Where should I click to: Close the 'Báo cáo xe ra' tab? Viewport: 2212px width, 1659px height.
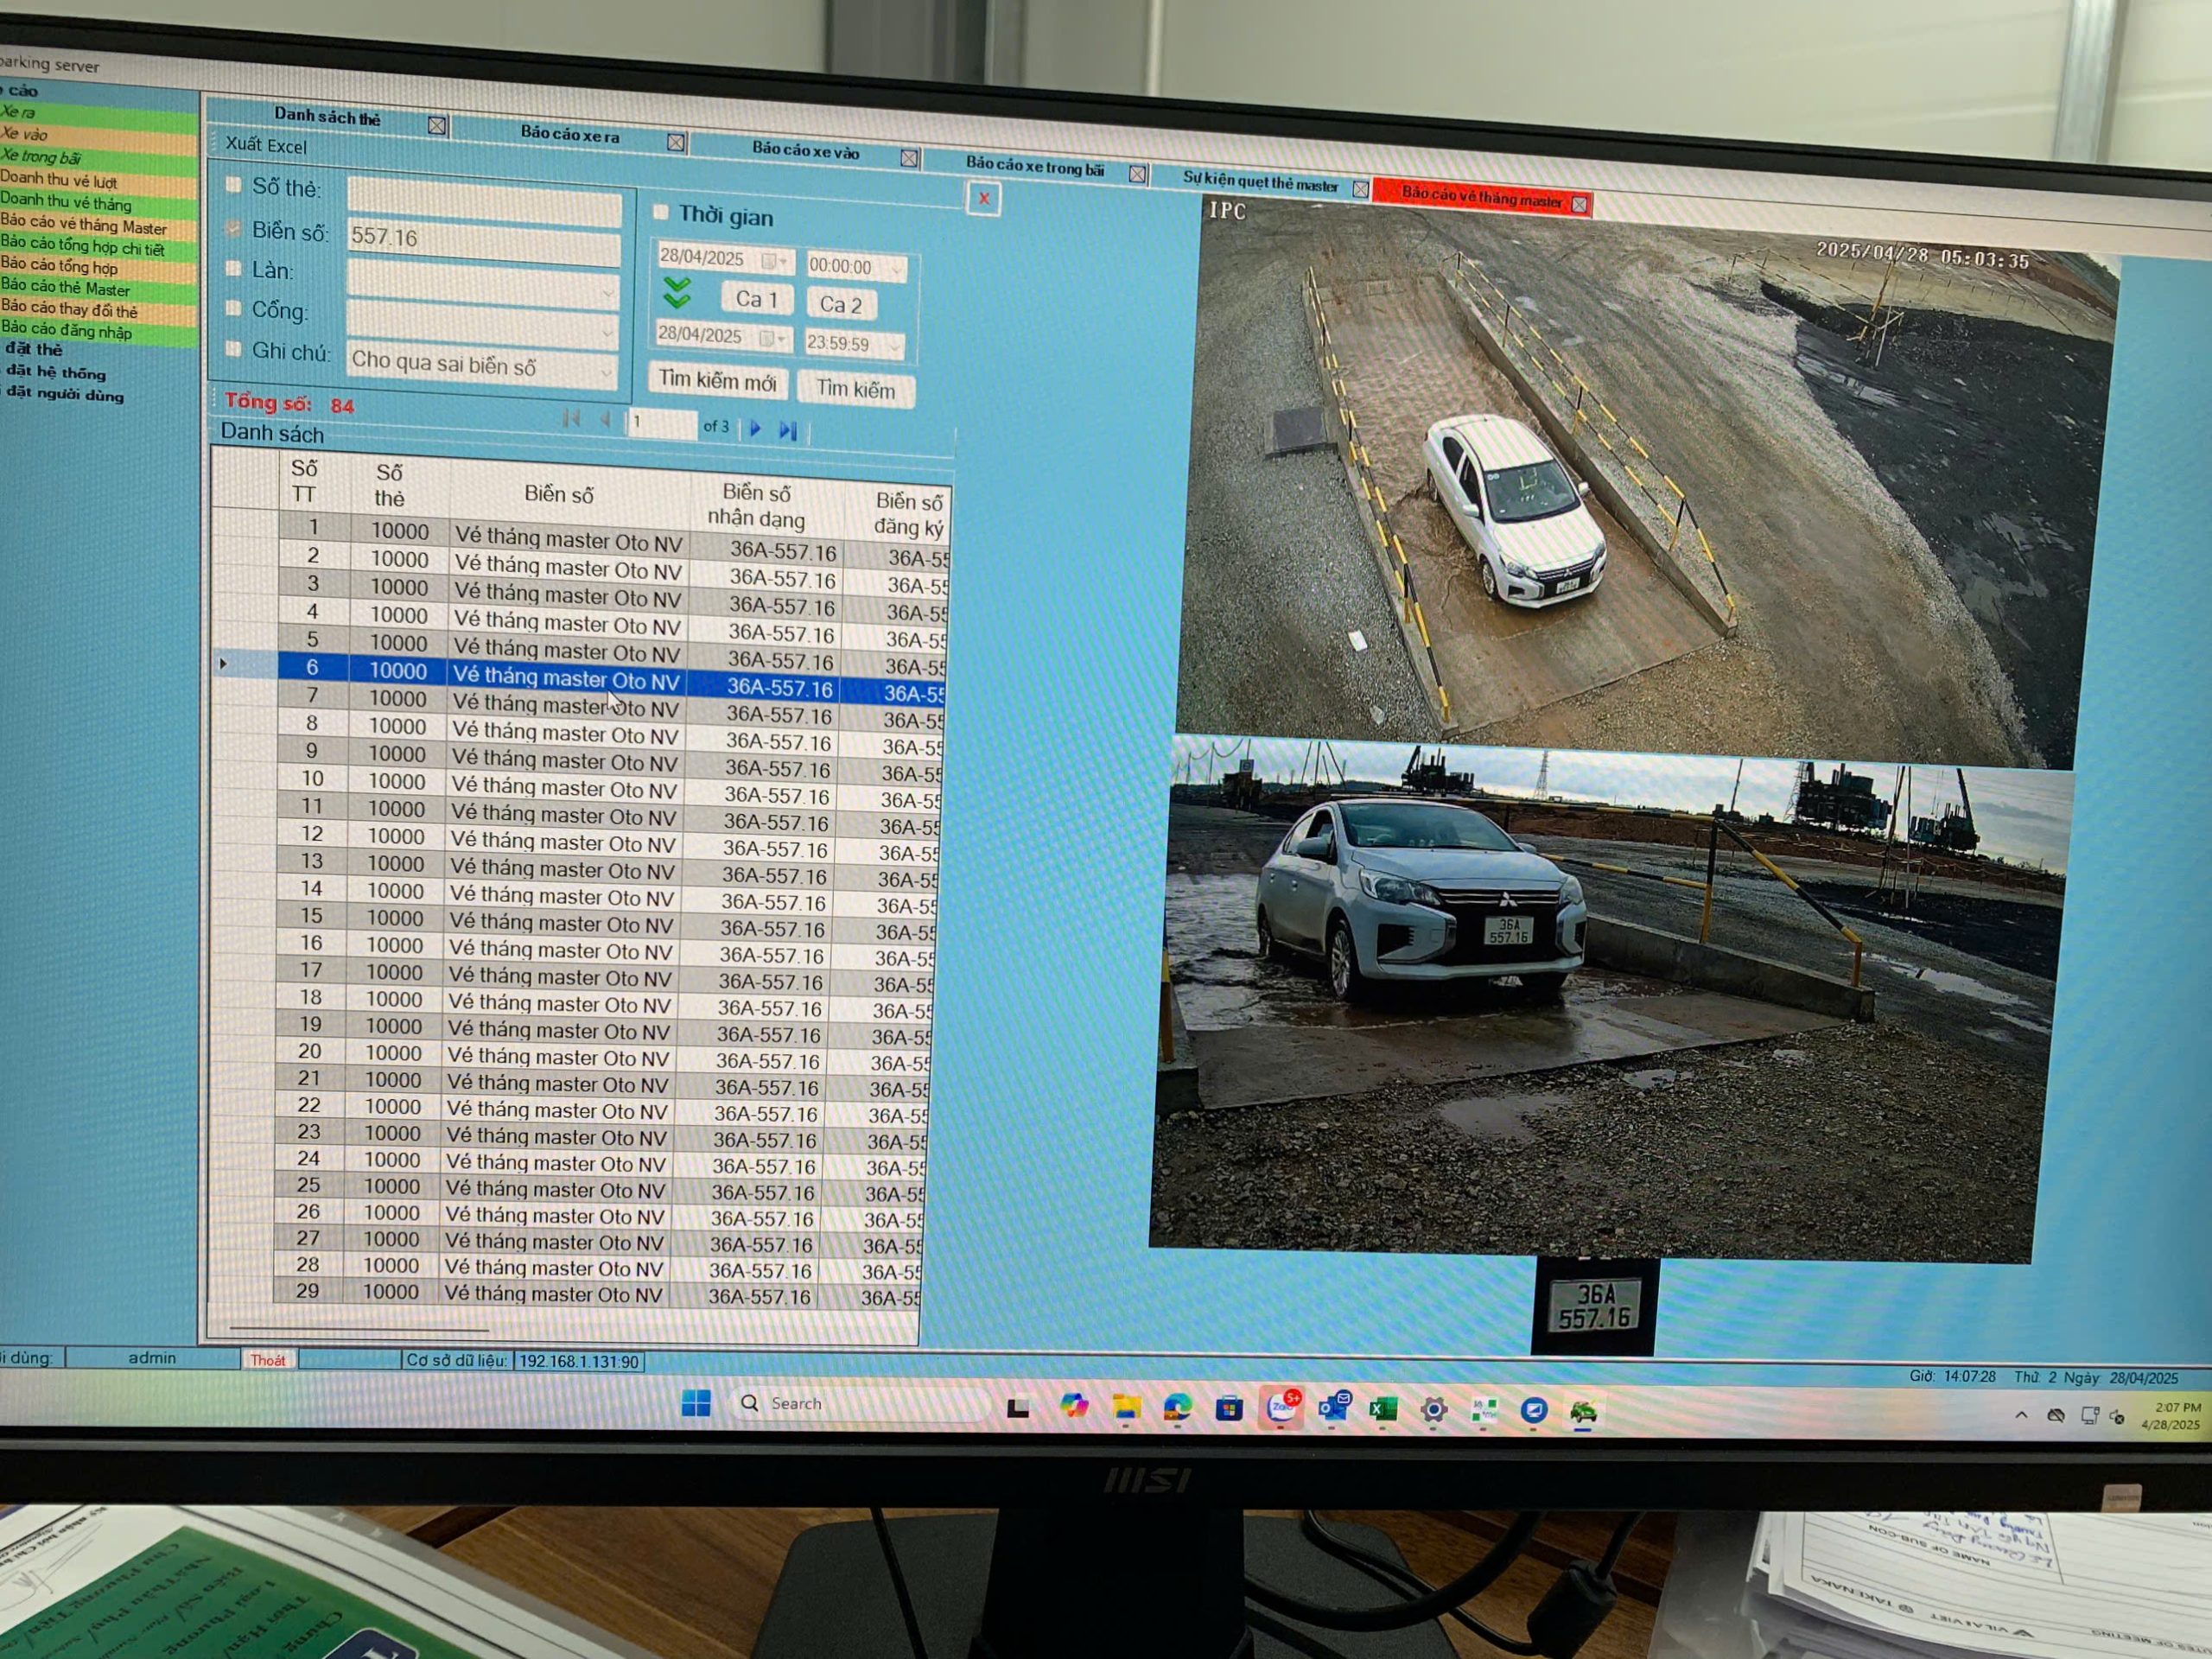coord(676,142)
